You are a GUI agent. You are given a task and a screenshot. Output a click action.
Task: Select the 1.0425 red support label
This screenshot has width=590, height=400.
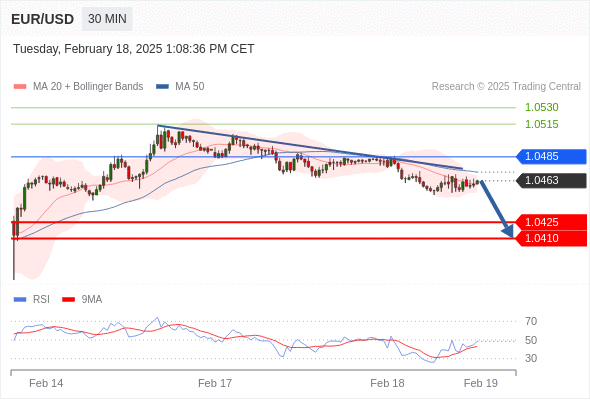point(551,222)
